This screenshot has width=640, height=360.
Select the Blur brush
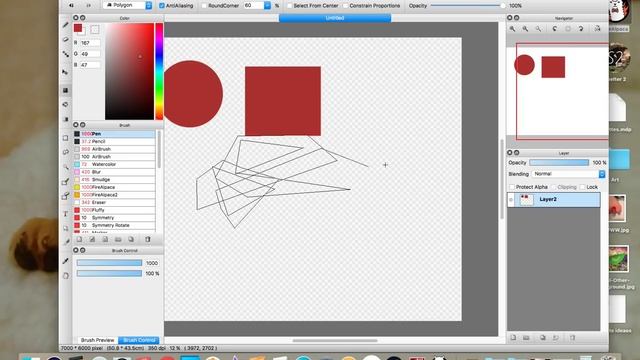[x=114, y=172]
